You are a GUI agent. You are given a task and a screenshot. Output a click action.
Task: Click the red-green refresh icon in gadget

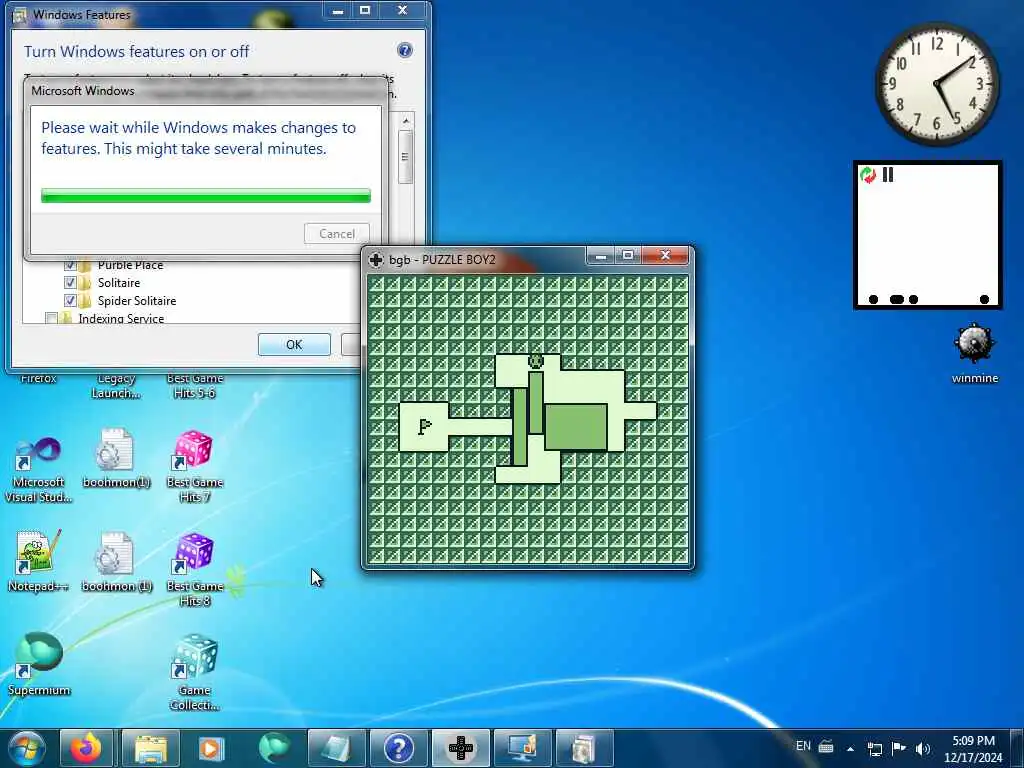click(868, 174)
